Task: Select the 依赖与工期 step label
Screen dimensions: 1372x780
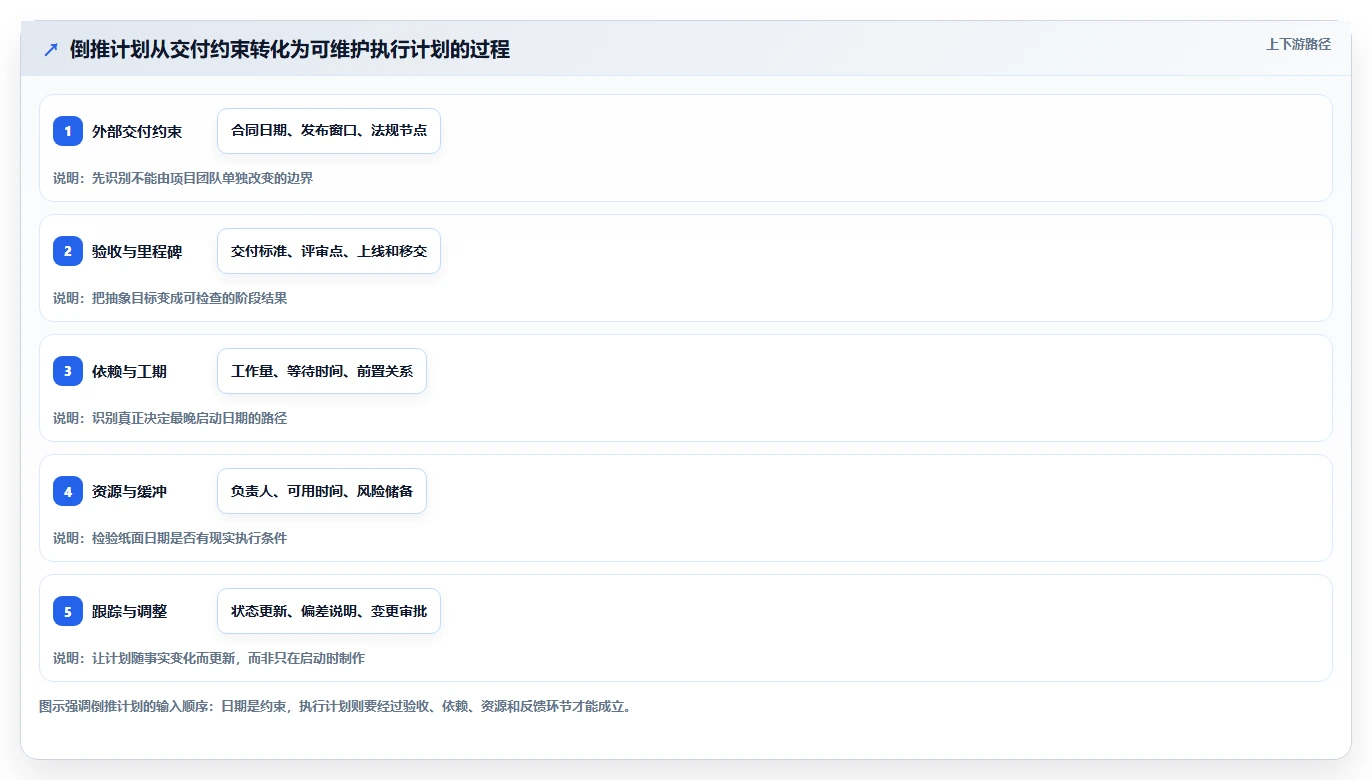Action: tap(129, 371)
